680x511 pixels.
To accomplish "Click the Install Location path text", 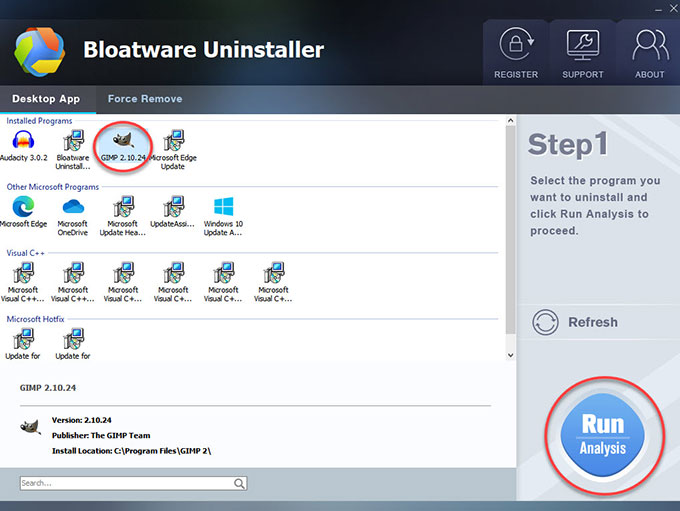I will point(131,451).
